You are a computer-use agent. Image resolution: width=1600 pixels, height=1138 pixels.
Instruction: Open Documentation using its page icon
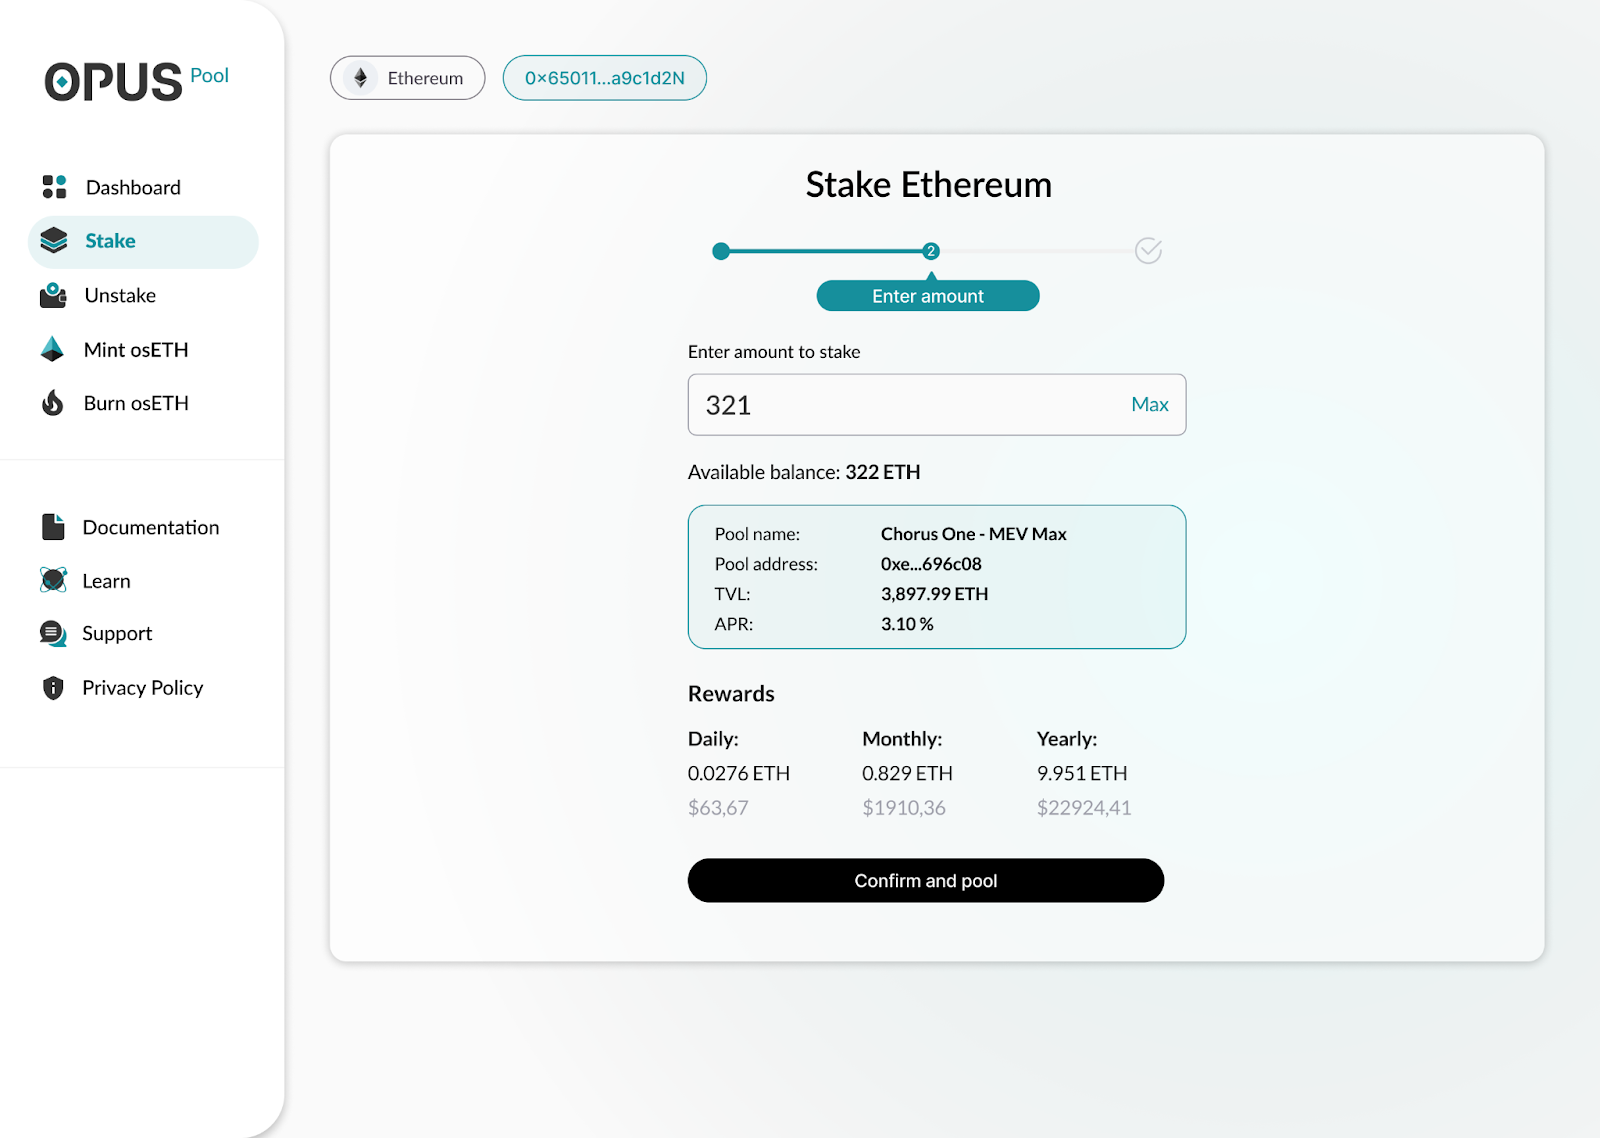click(x=53, y=526)
